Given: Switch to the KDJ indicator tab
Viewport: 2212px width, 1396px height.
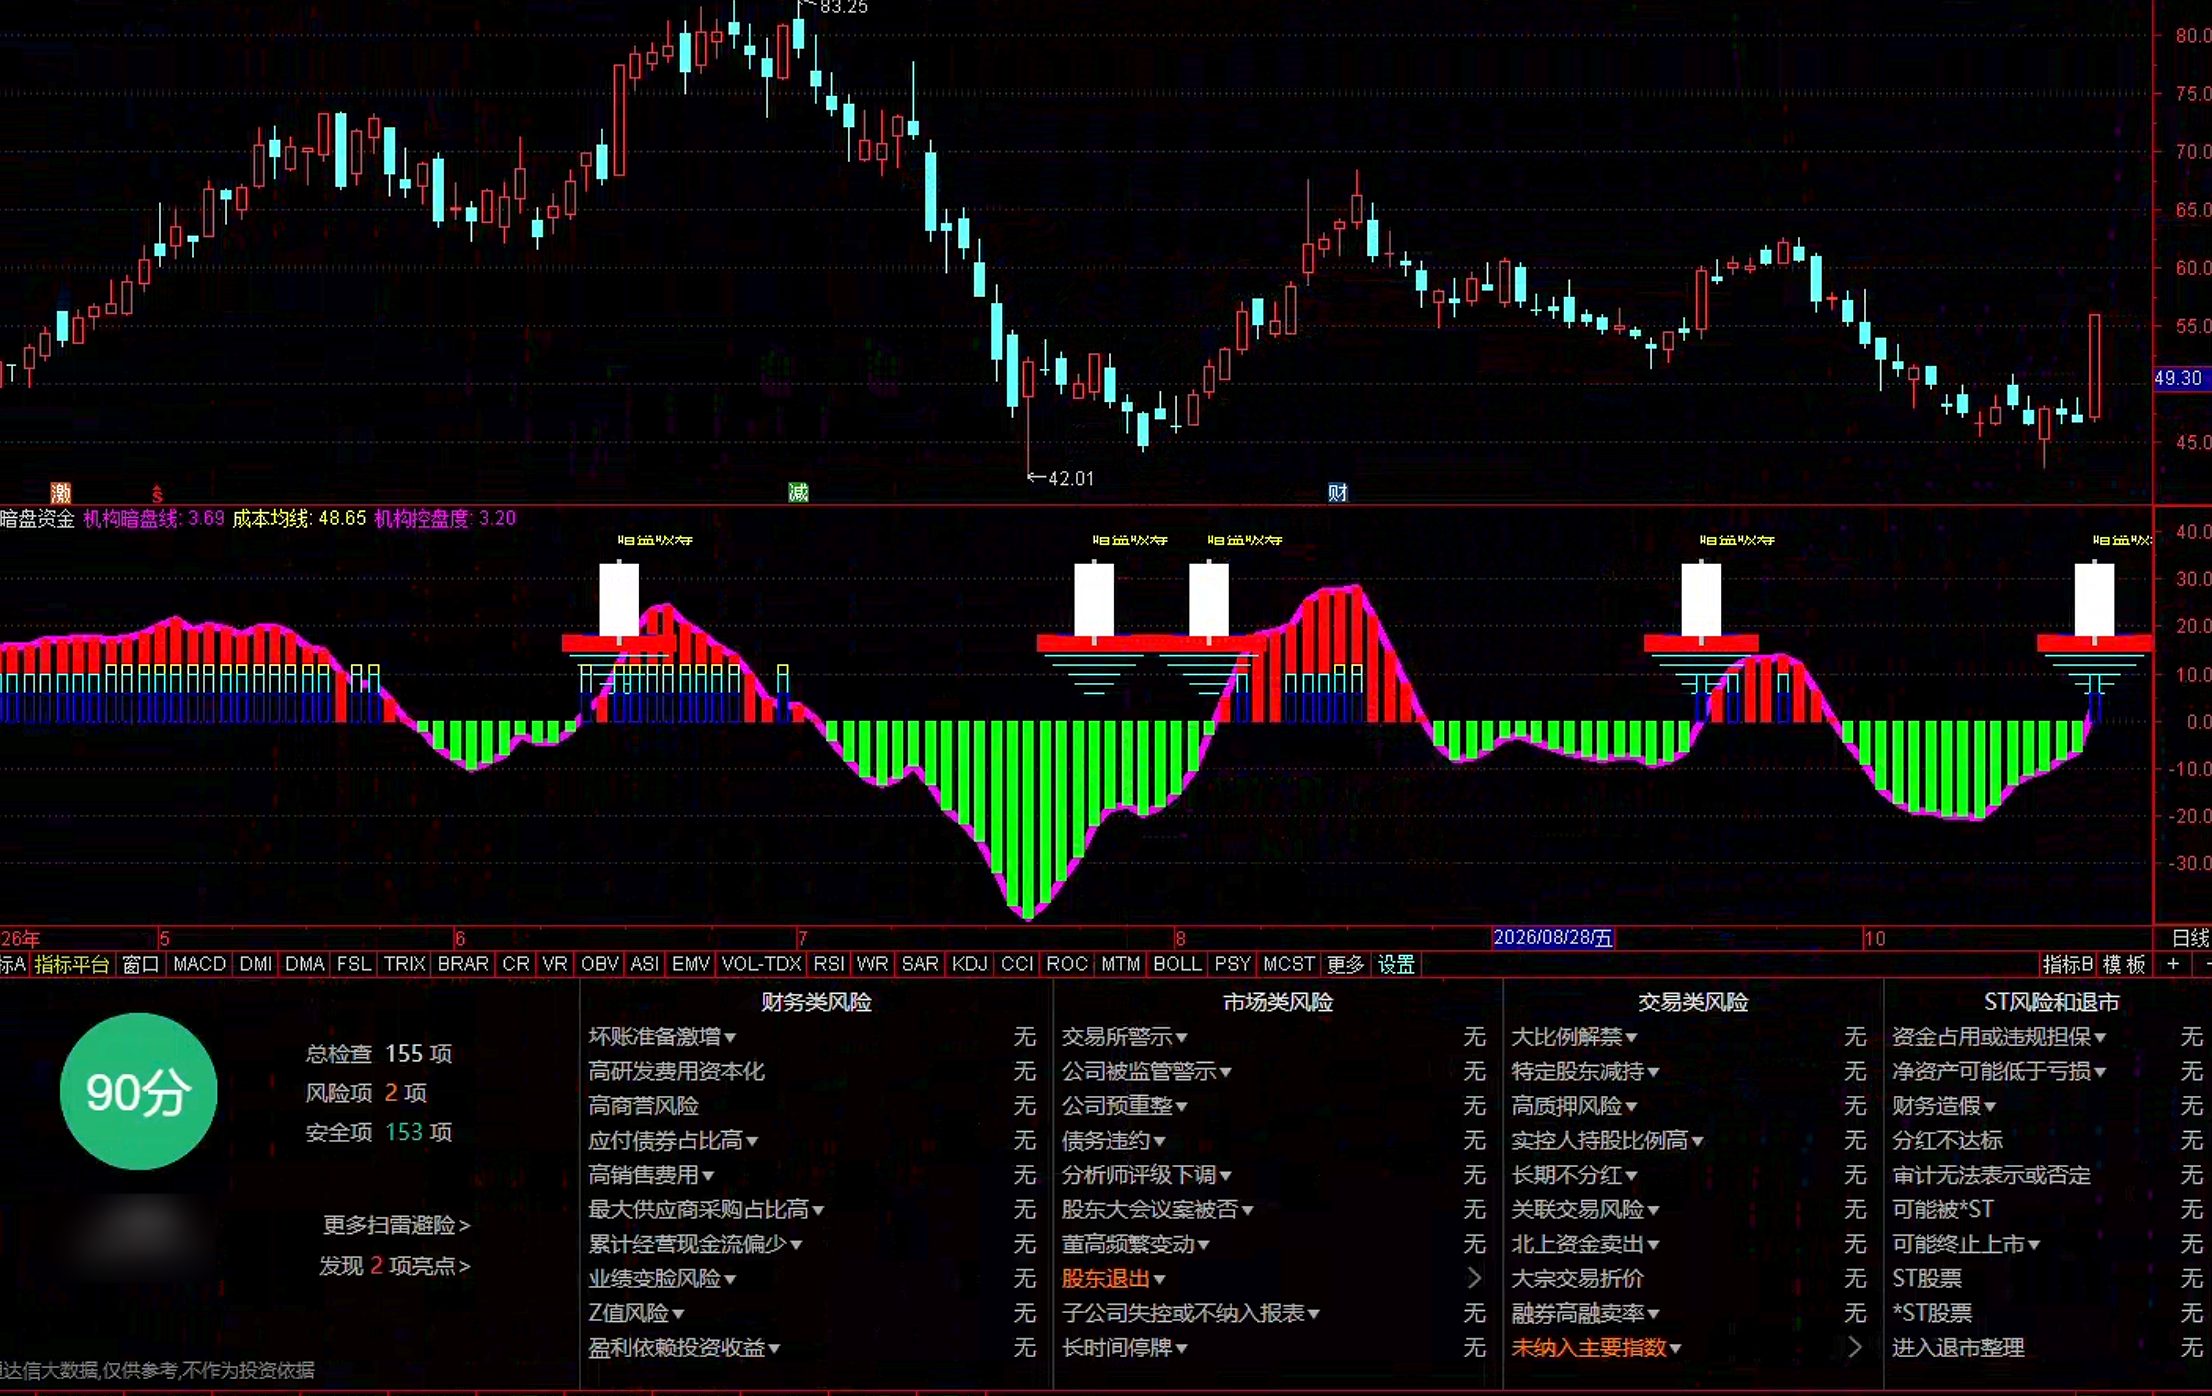Looking at the screenshot, I should pos(969,964).
